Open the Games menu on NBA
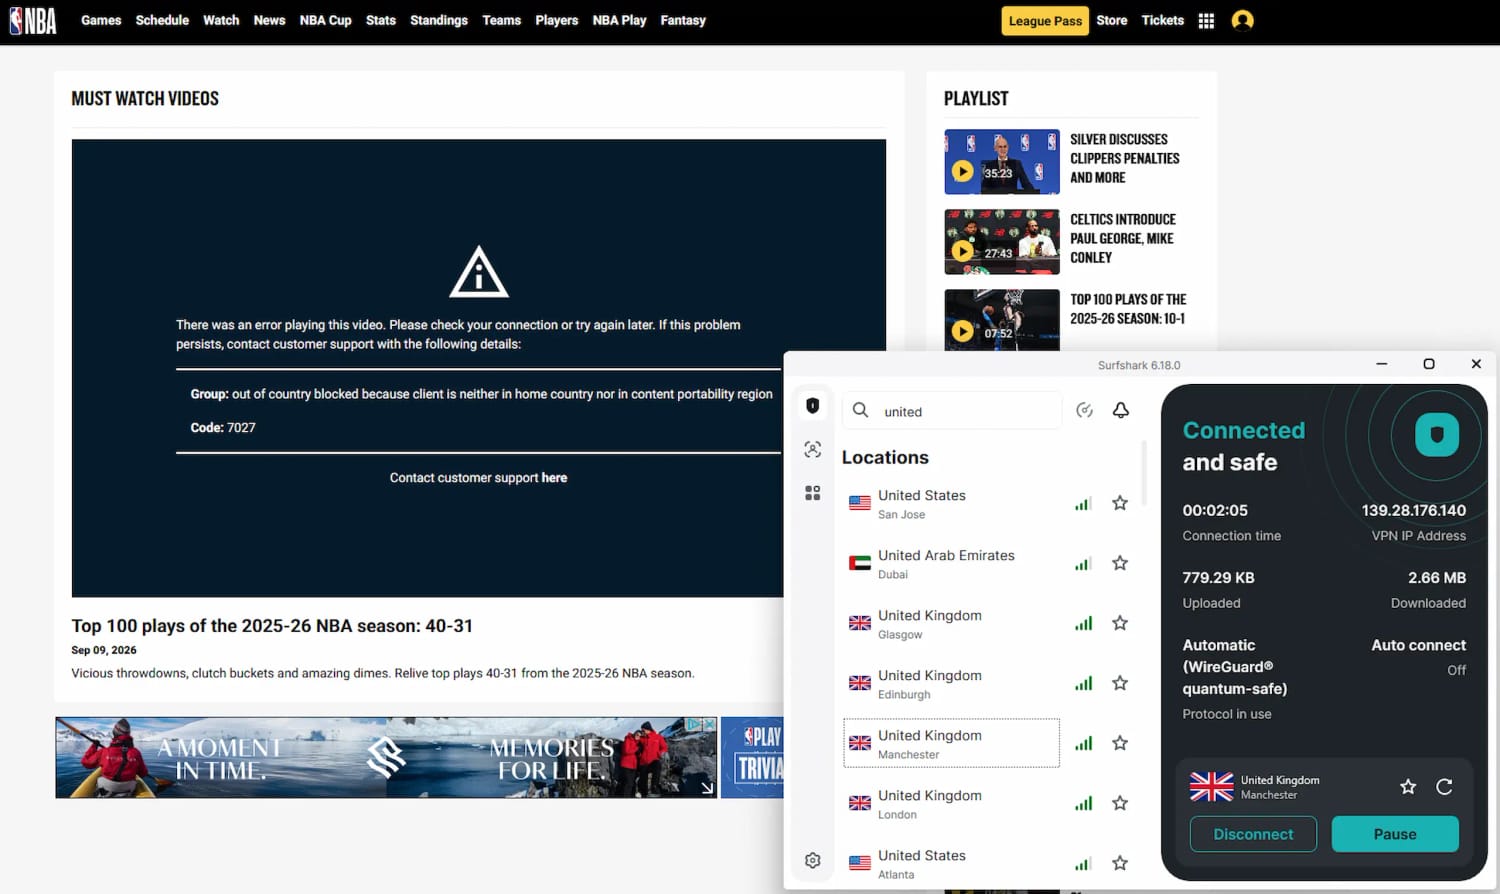The image size is (1500, 894). pyautogui.click(x=101, y=20)
